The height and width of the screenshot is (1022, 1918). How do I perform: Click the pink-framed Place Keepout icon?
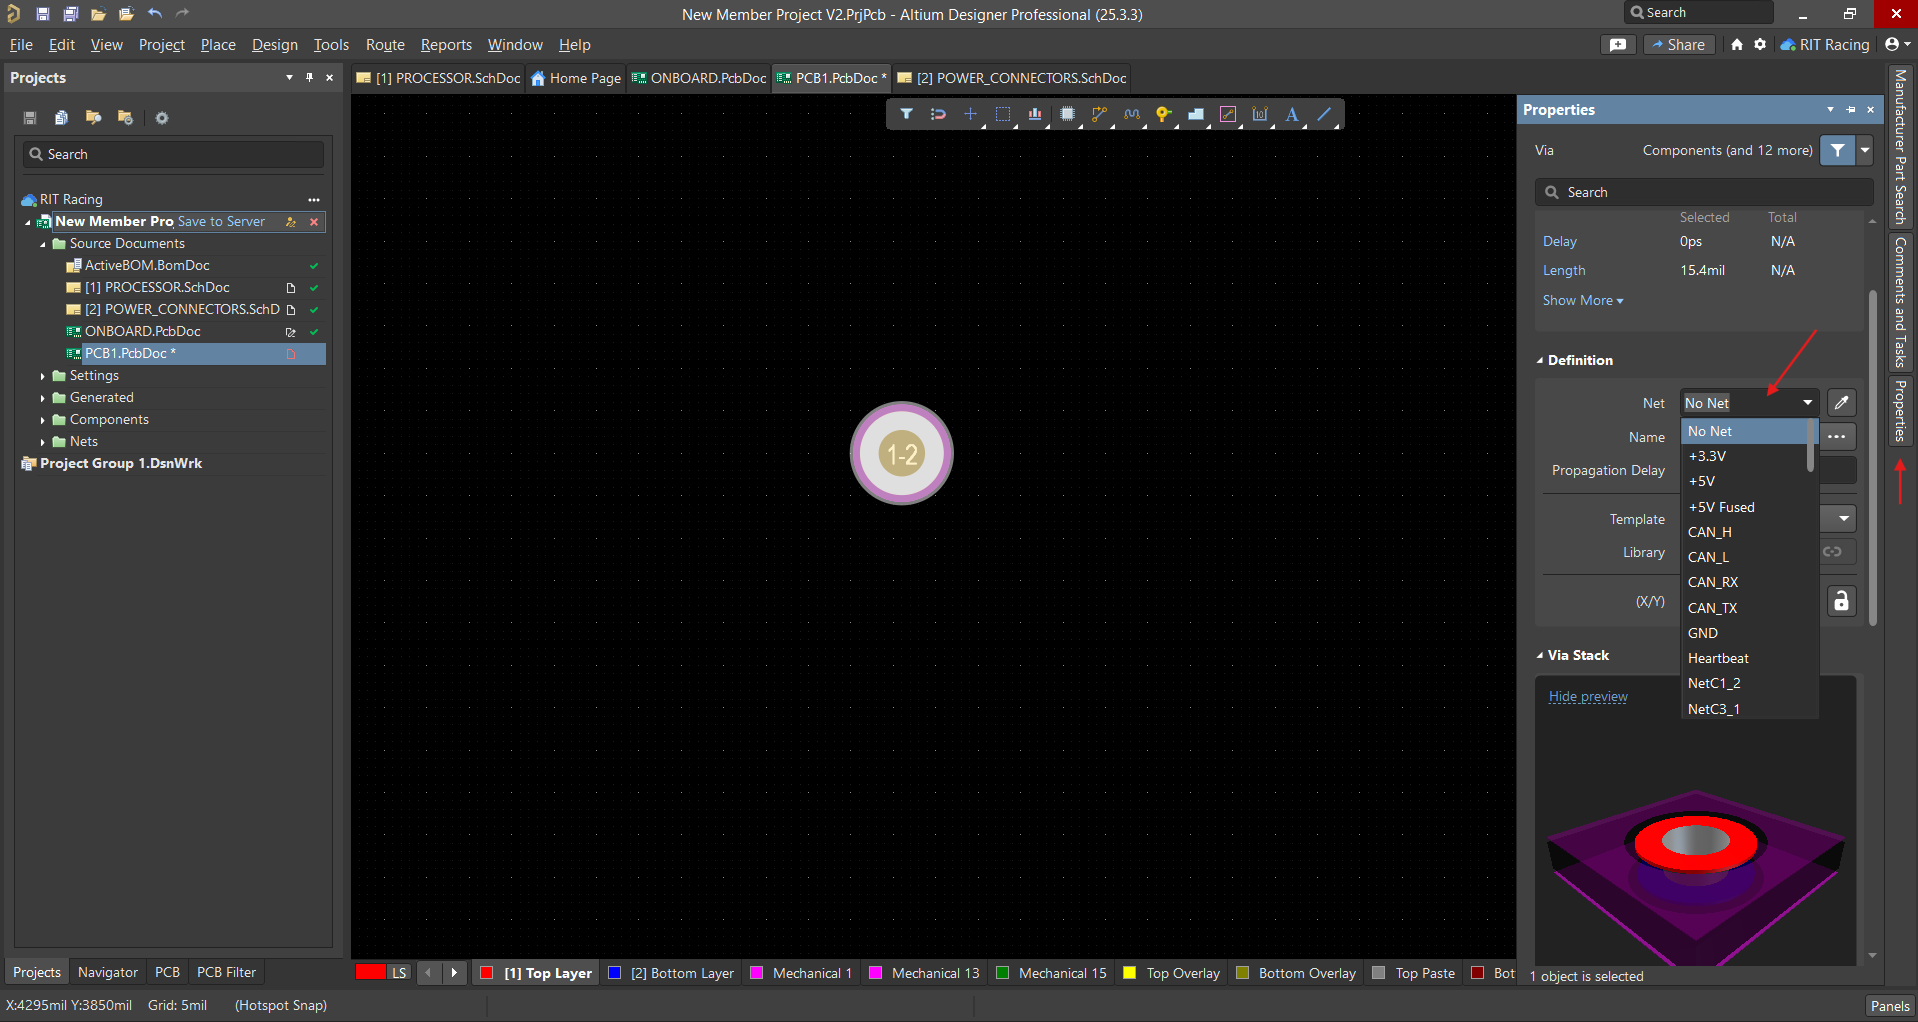click(1228, 114)
